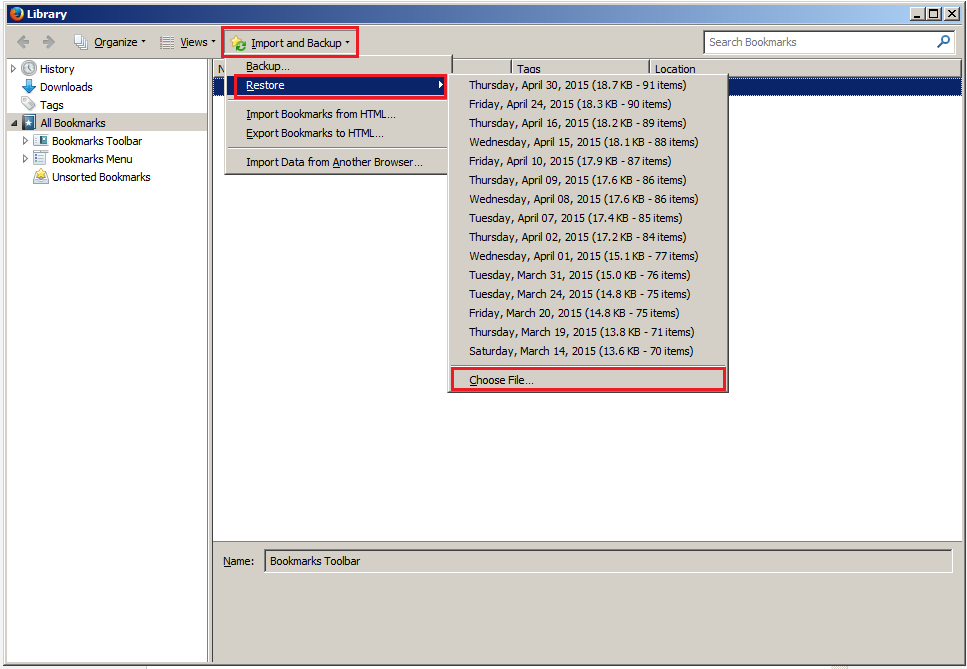Click the History clock icon
Viewport: 967px width, 669px height.
tap(29, 68)
